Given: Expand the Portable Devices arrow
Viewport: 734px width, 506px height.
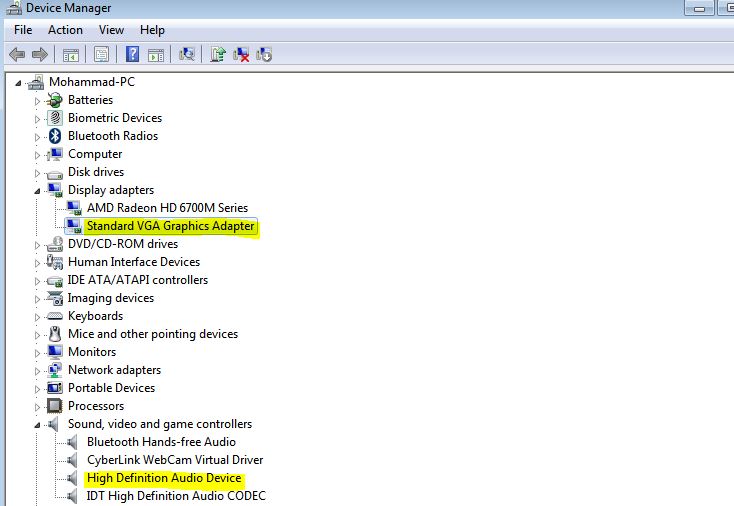Looking at the screenshot, I should [37, 389].
